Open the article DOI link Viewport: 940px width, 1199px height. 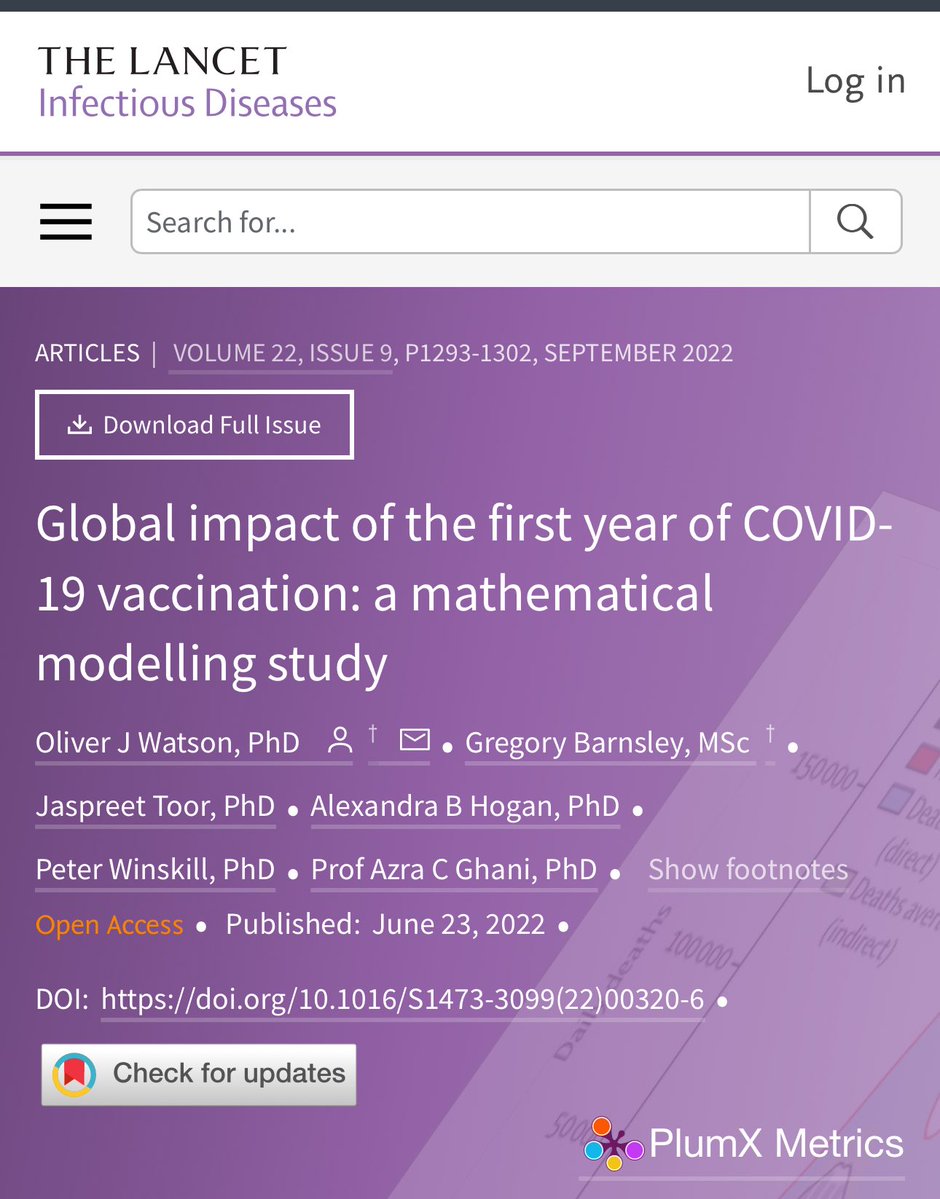(x=402, y=1000)
